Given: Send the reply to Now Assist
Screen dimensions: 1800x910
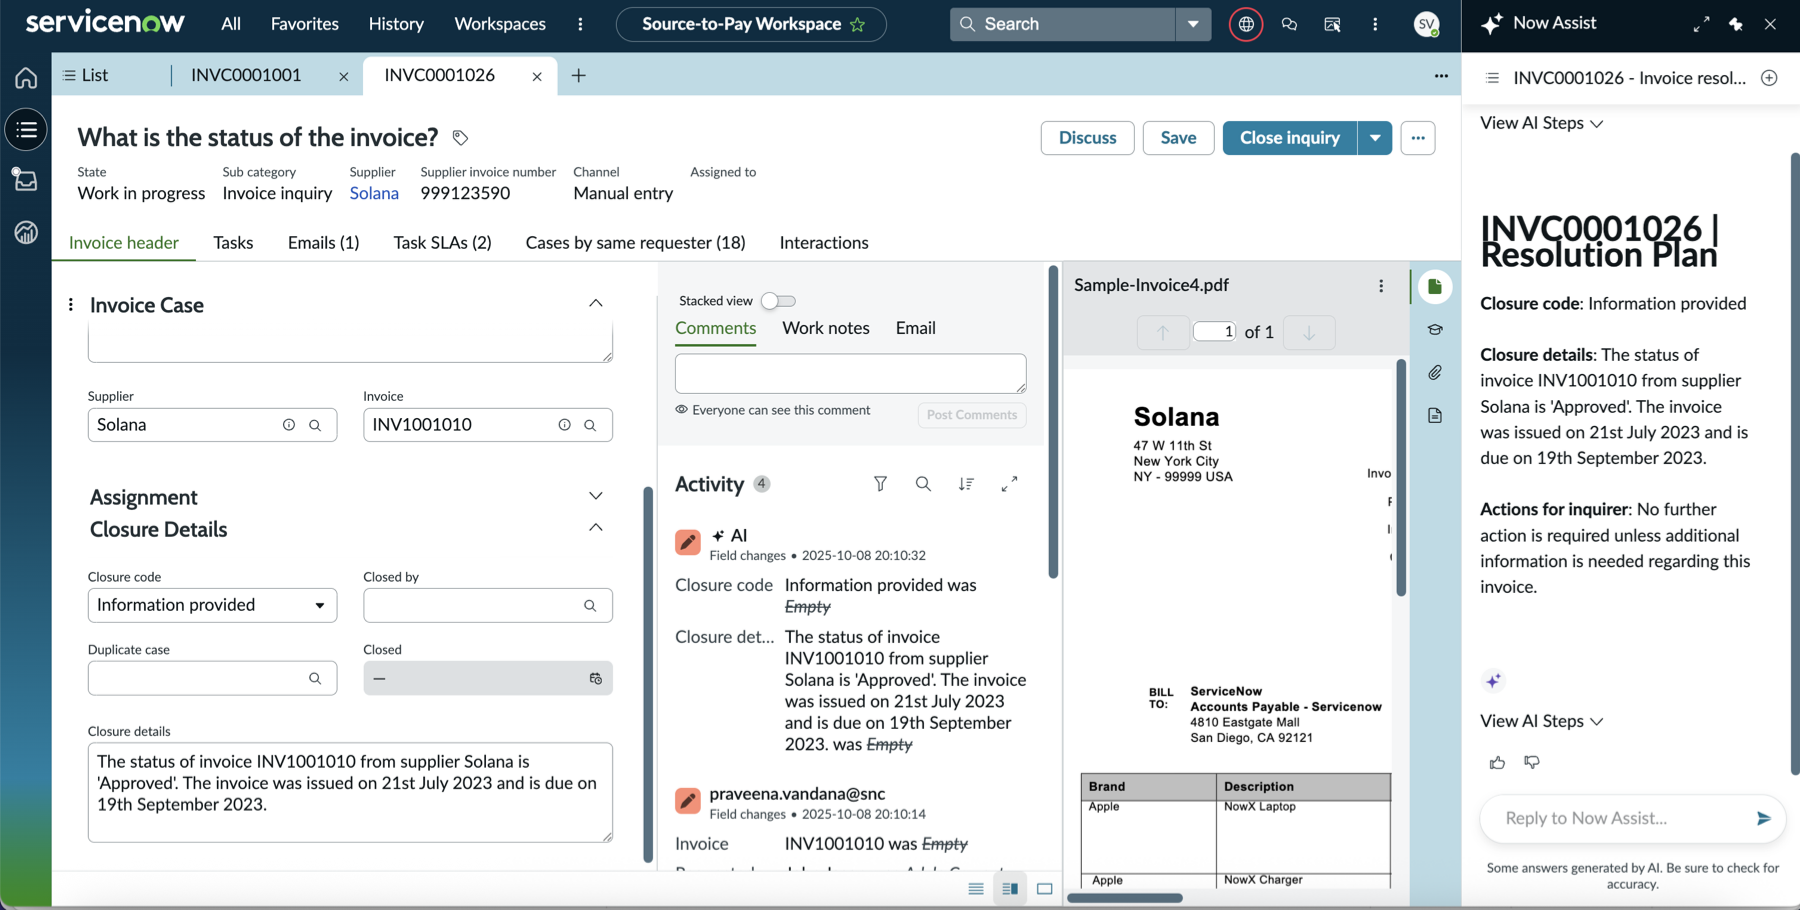Looking at the screenshot, I should click(1763, 818).
